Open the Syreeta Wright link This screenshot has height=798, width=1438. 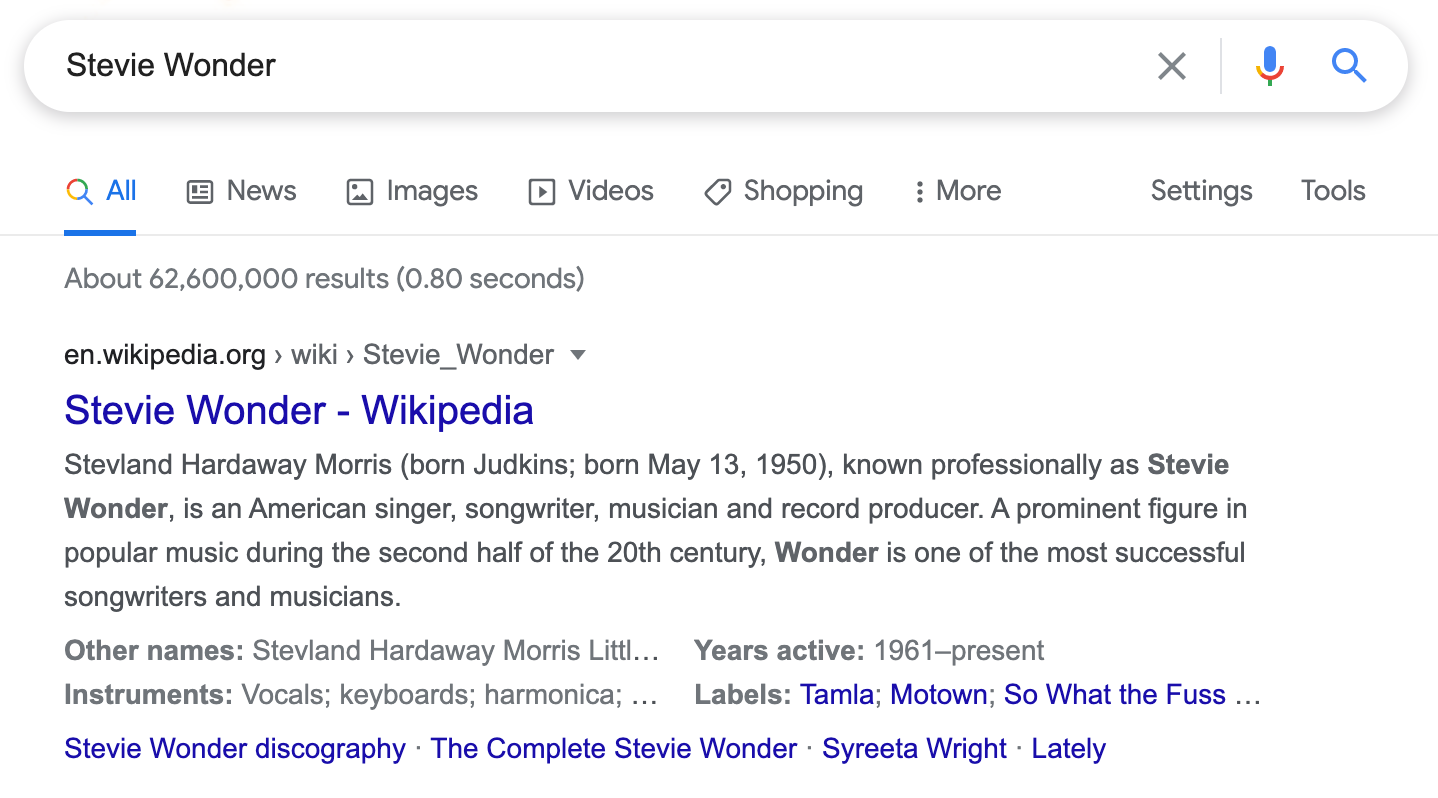click(914, 749)
